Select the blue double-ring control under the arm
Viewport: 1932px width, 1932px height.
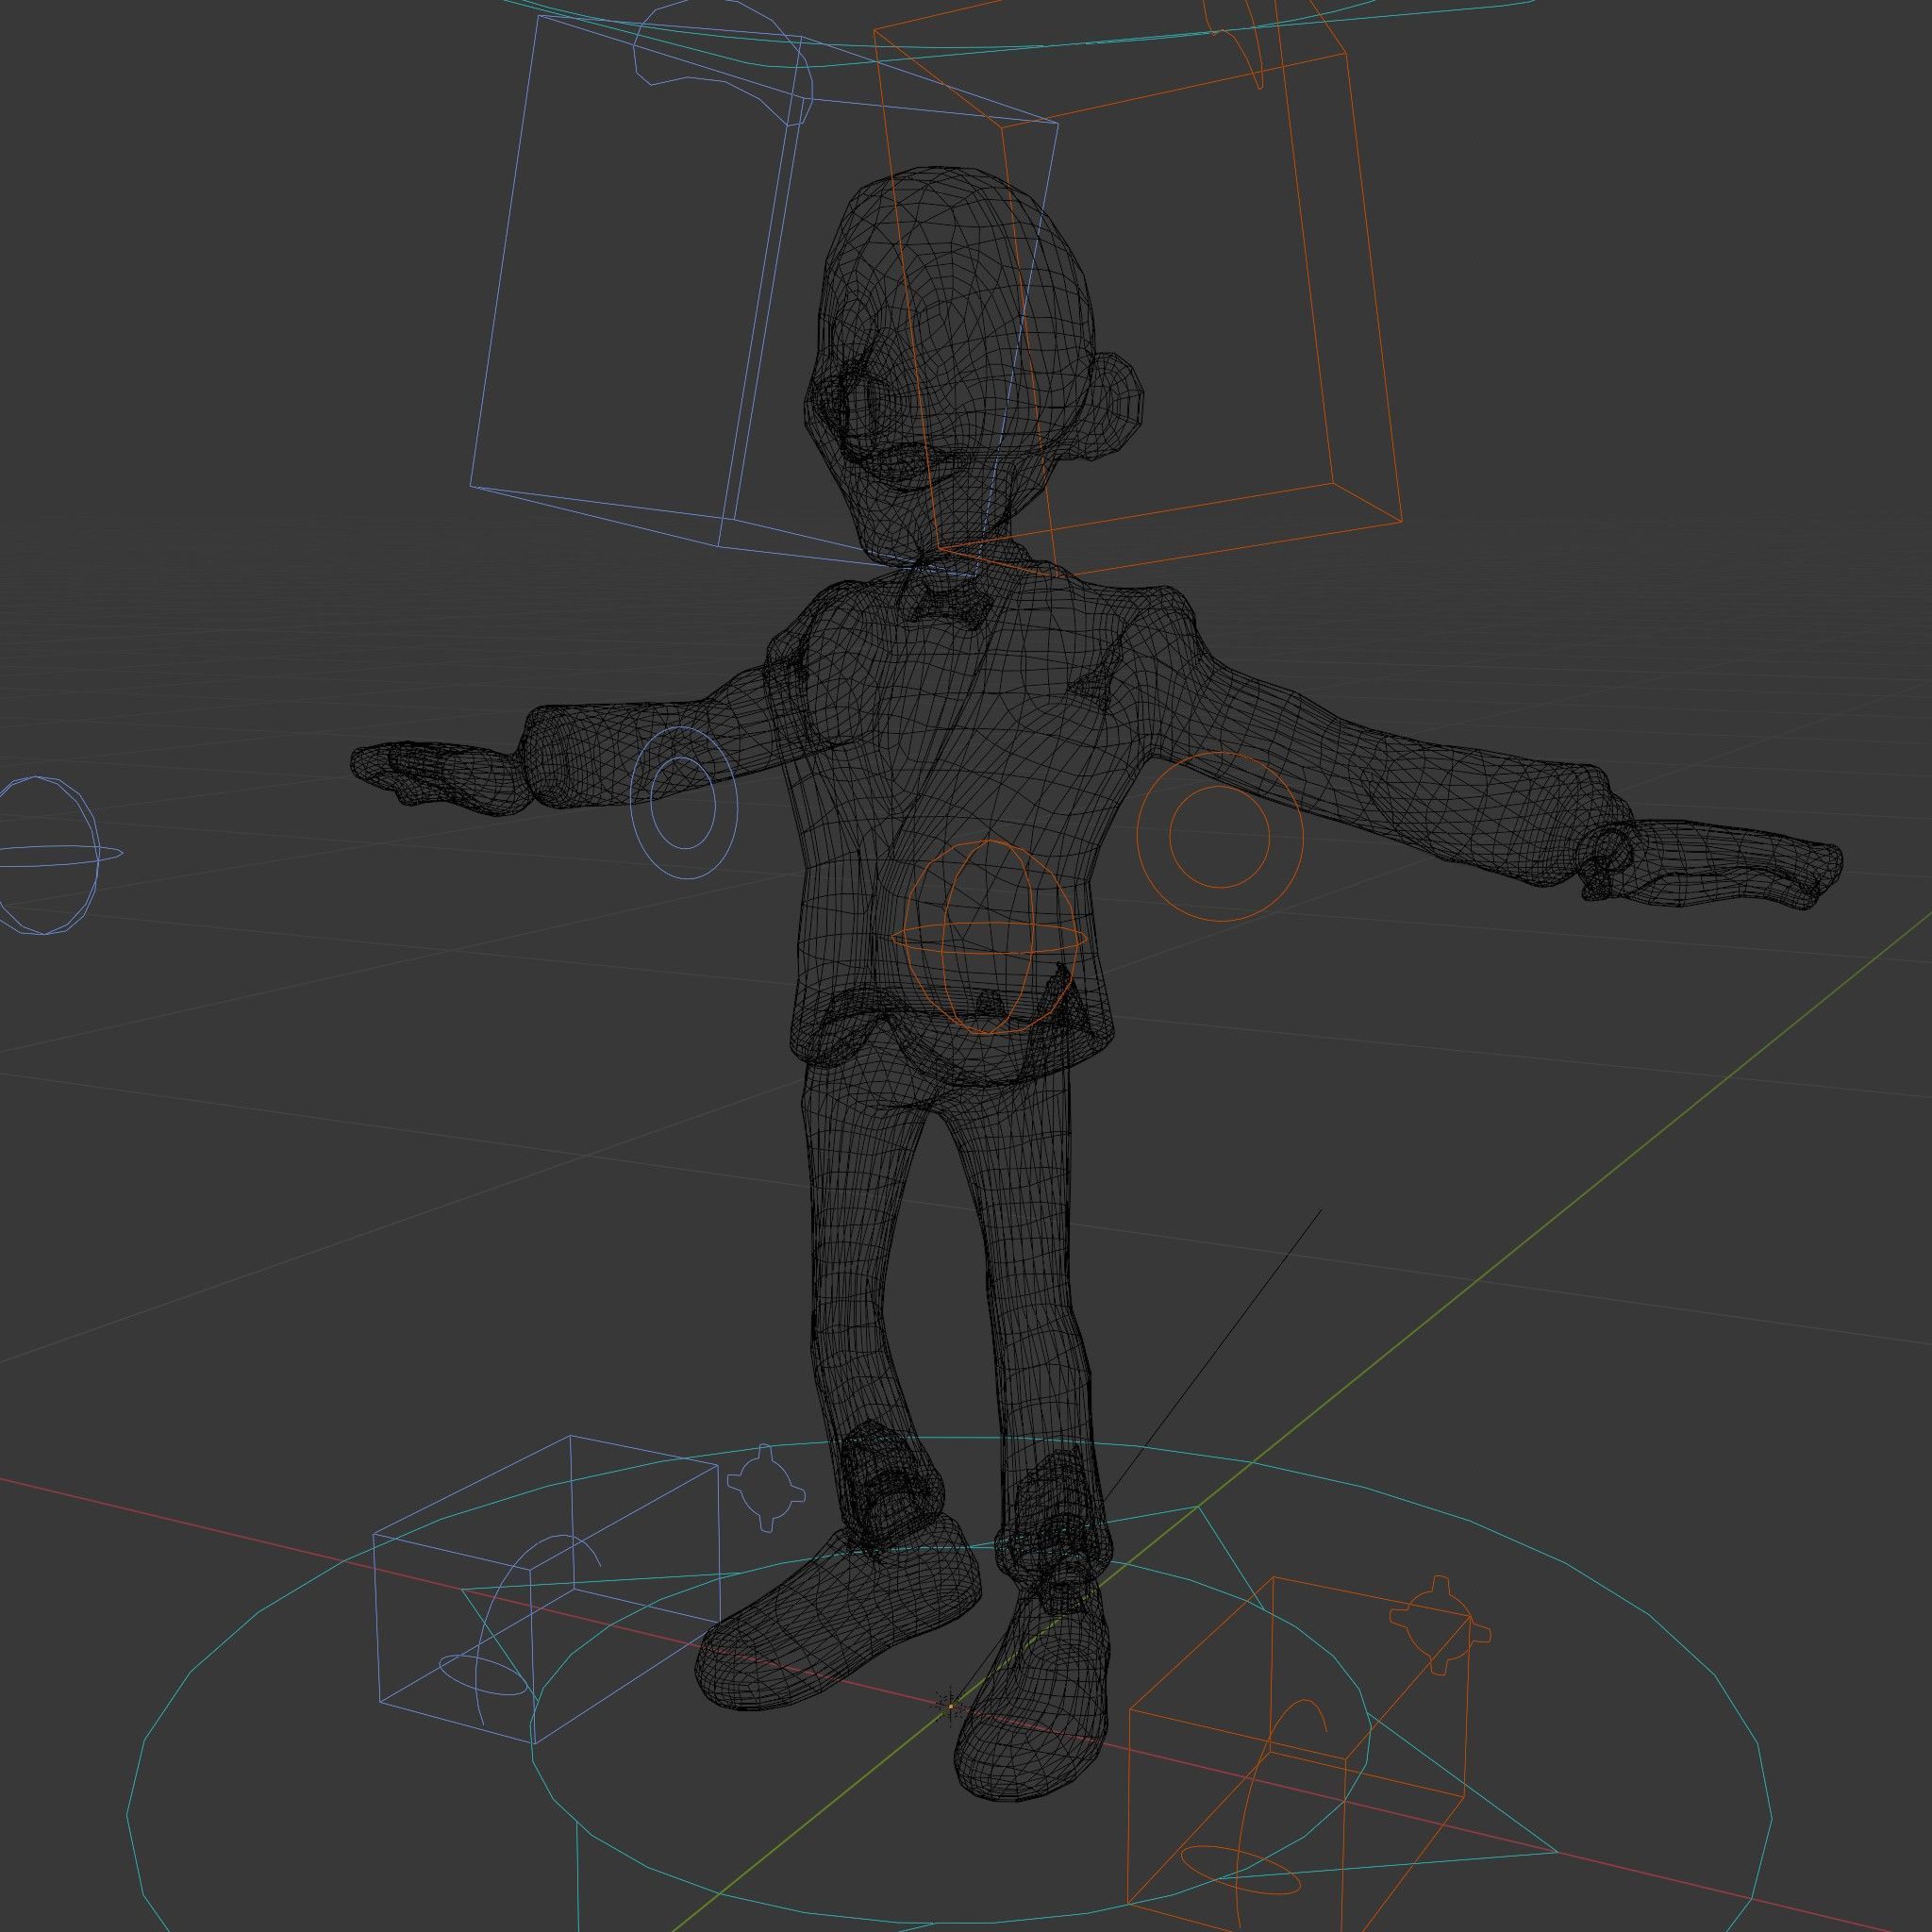[x=685, y=804]
